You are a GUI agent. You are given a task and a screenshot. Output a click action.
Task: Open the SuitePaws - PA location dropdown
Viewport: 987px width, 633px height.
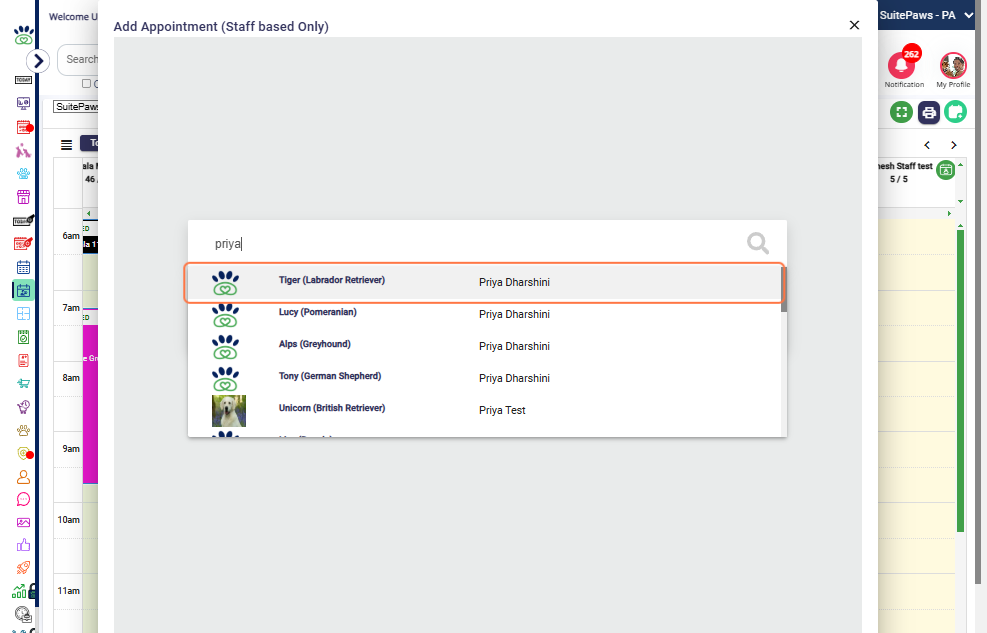point(927,15)
